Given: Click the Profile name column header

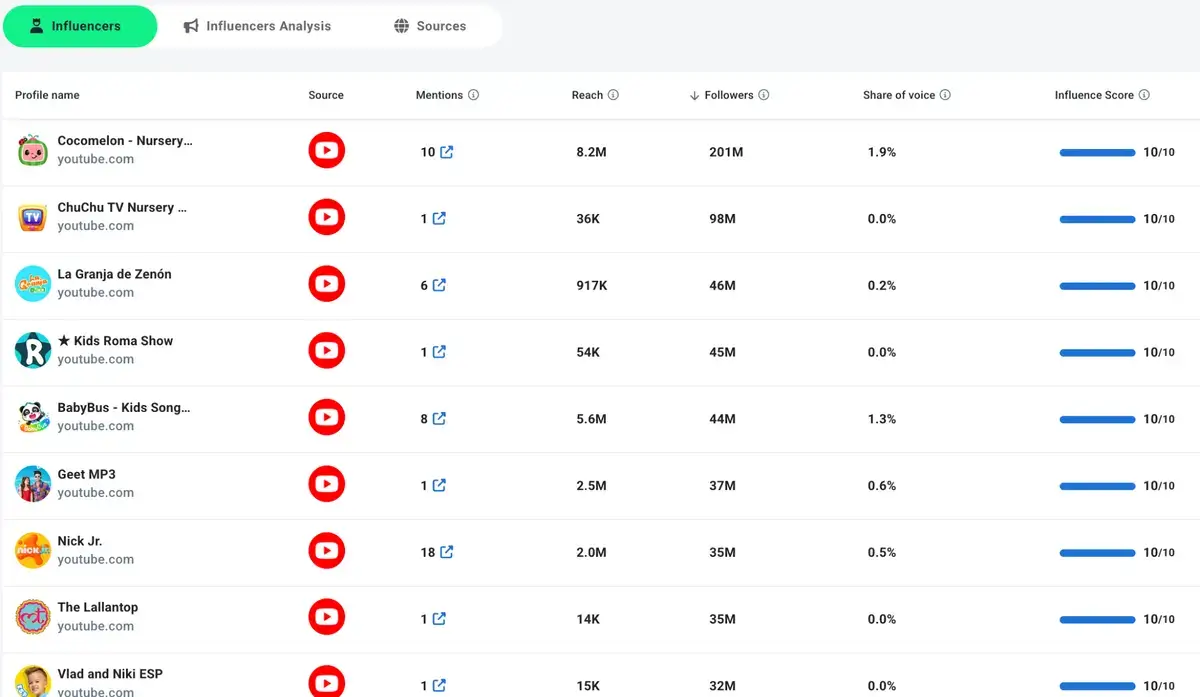Looking at the screenshot, I should click(x=47, y=95).
